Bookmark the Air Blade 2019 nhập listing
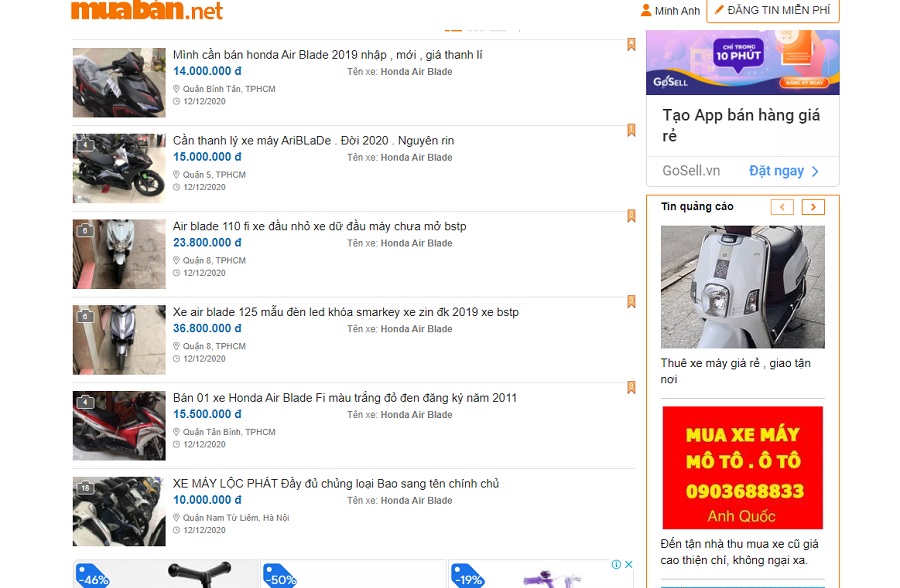 pyautogui.click(x=631, y=45)
